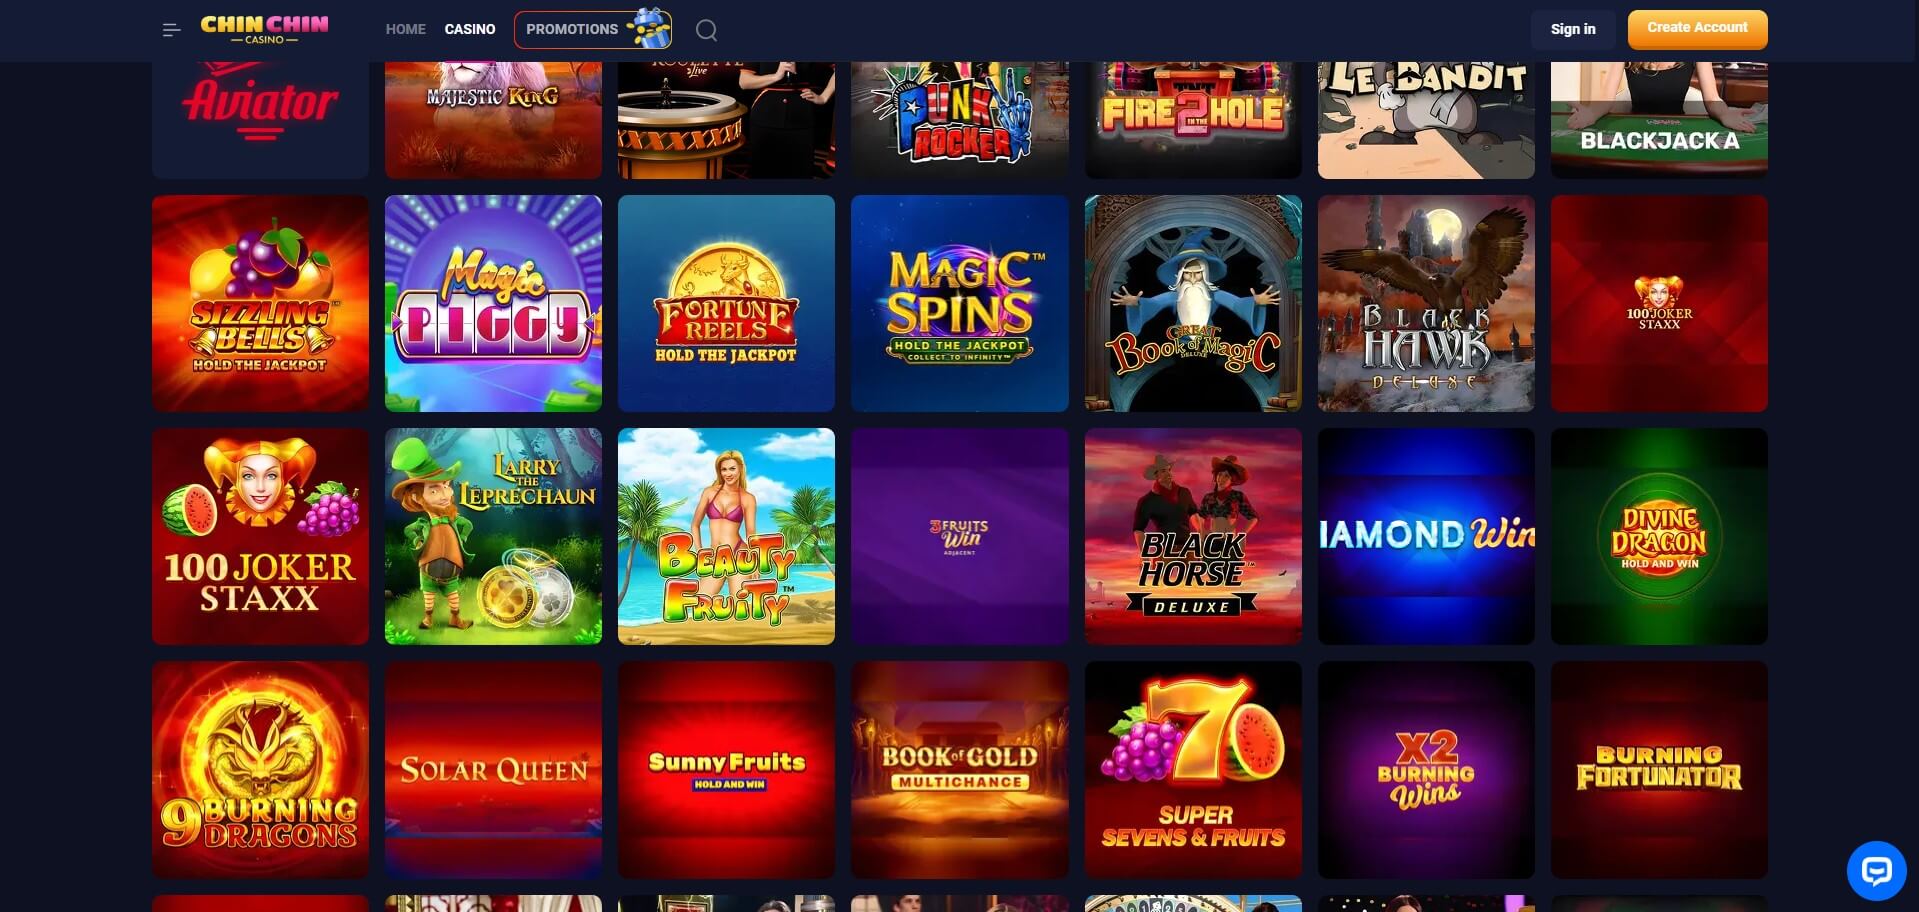Image resolution: width=1919 pixels, height=912 pixels.
Task: Open the hamburger menu icon
Action: (x=171, y=30)
